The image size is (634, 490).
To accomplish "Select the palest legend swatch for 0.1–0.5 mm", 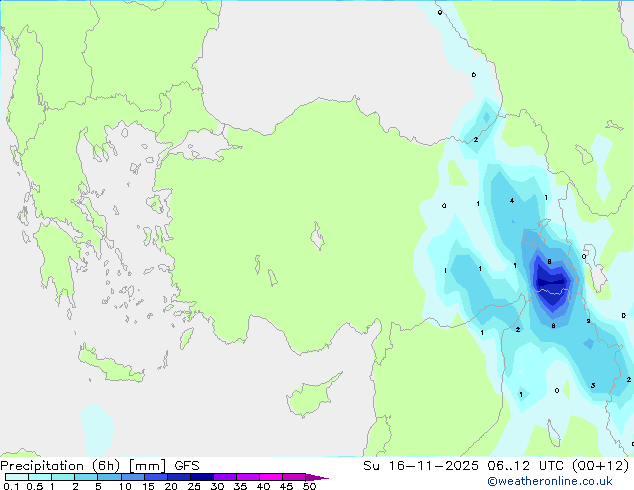I will 17,477.
